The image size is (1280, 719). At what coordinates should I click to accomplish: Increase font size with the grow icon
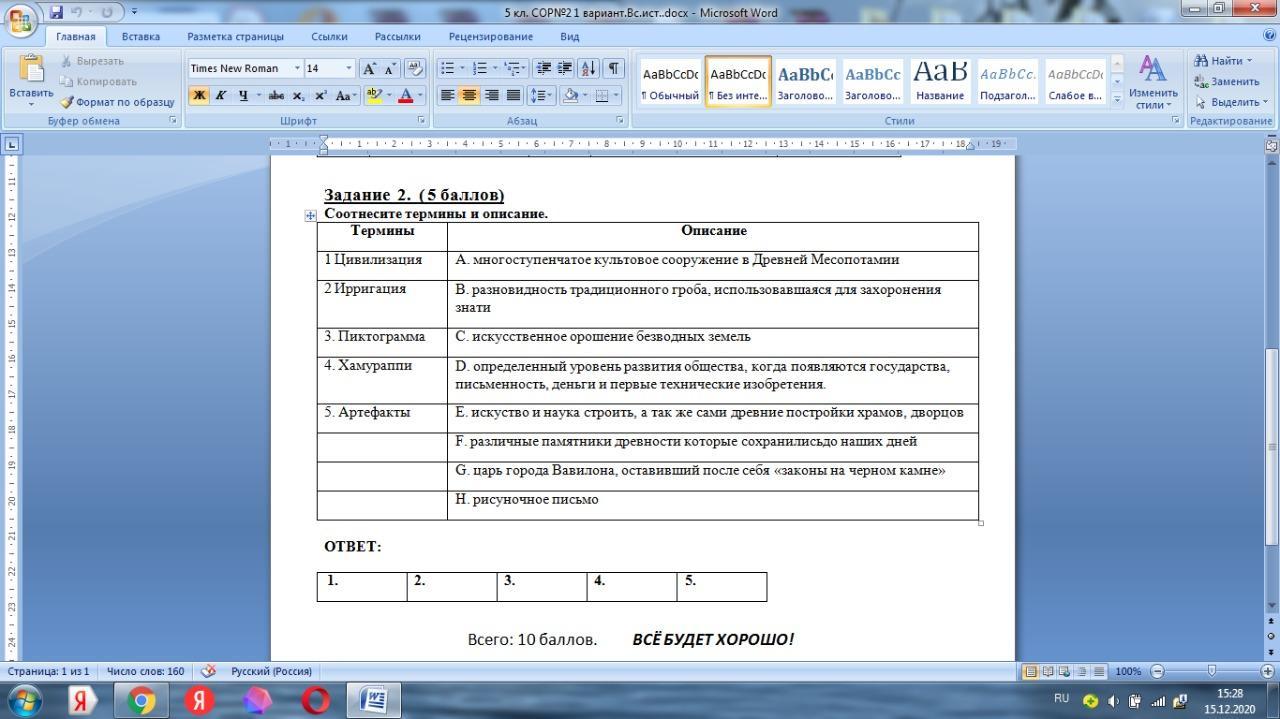[x=369, y=68]
